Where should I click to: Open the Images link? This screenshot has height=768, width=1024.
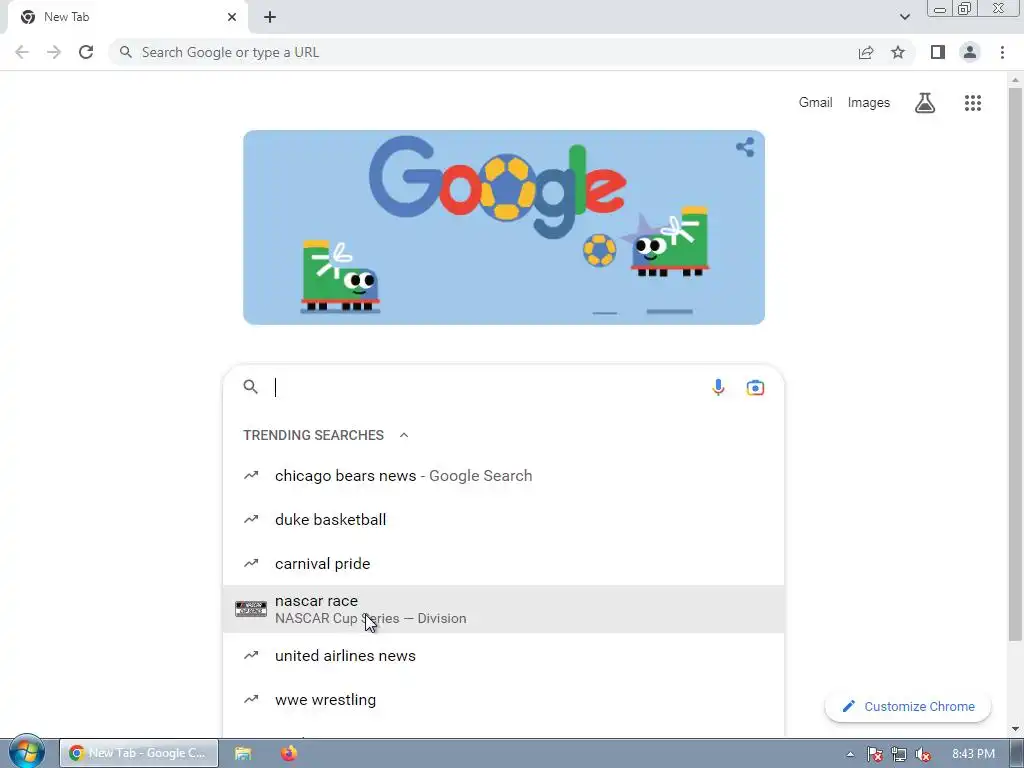[869, 103]
